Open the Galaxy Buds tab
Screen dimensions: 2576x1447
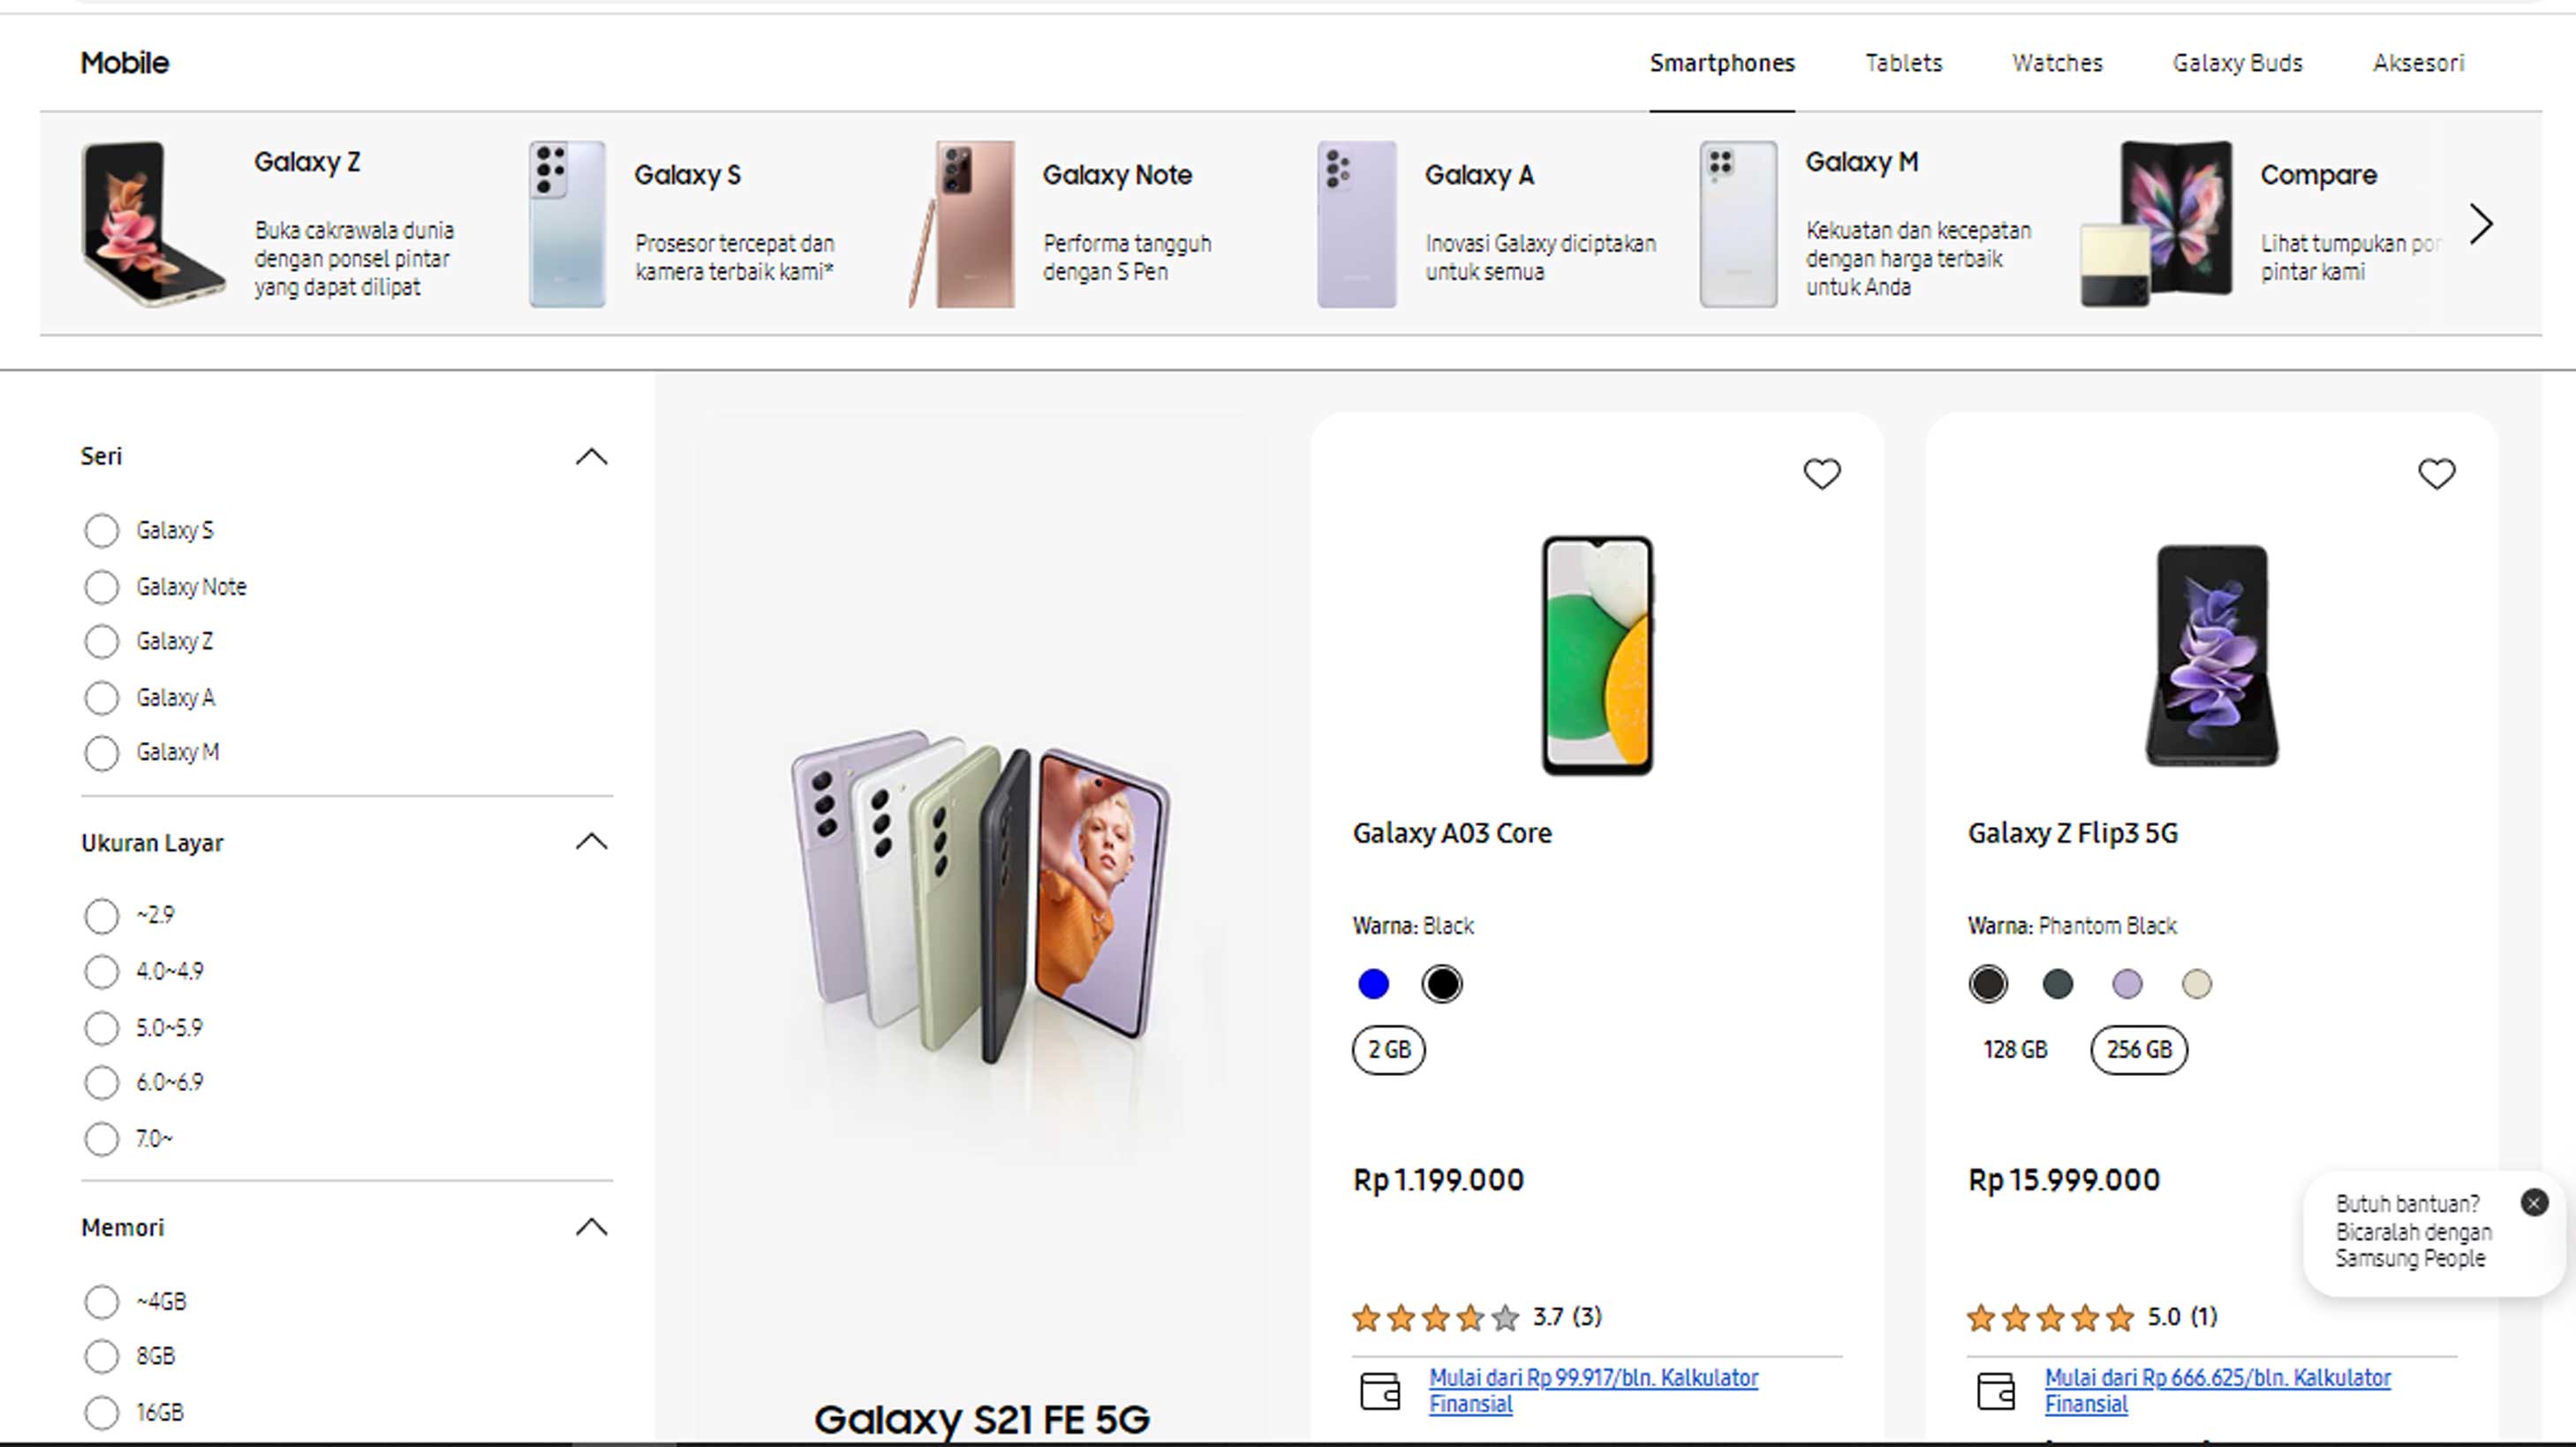point(2237,63)
